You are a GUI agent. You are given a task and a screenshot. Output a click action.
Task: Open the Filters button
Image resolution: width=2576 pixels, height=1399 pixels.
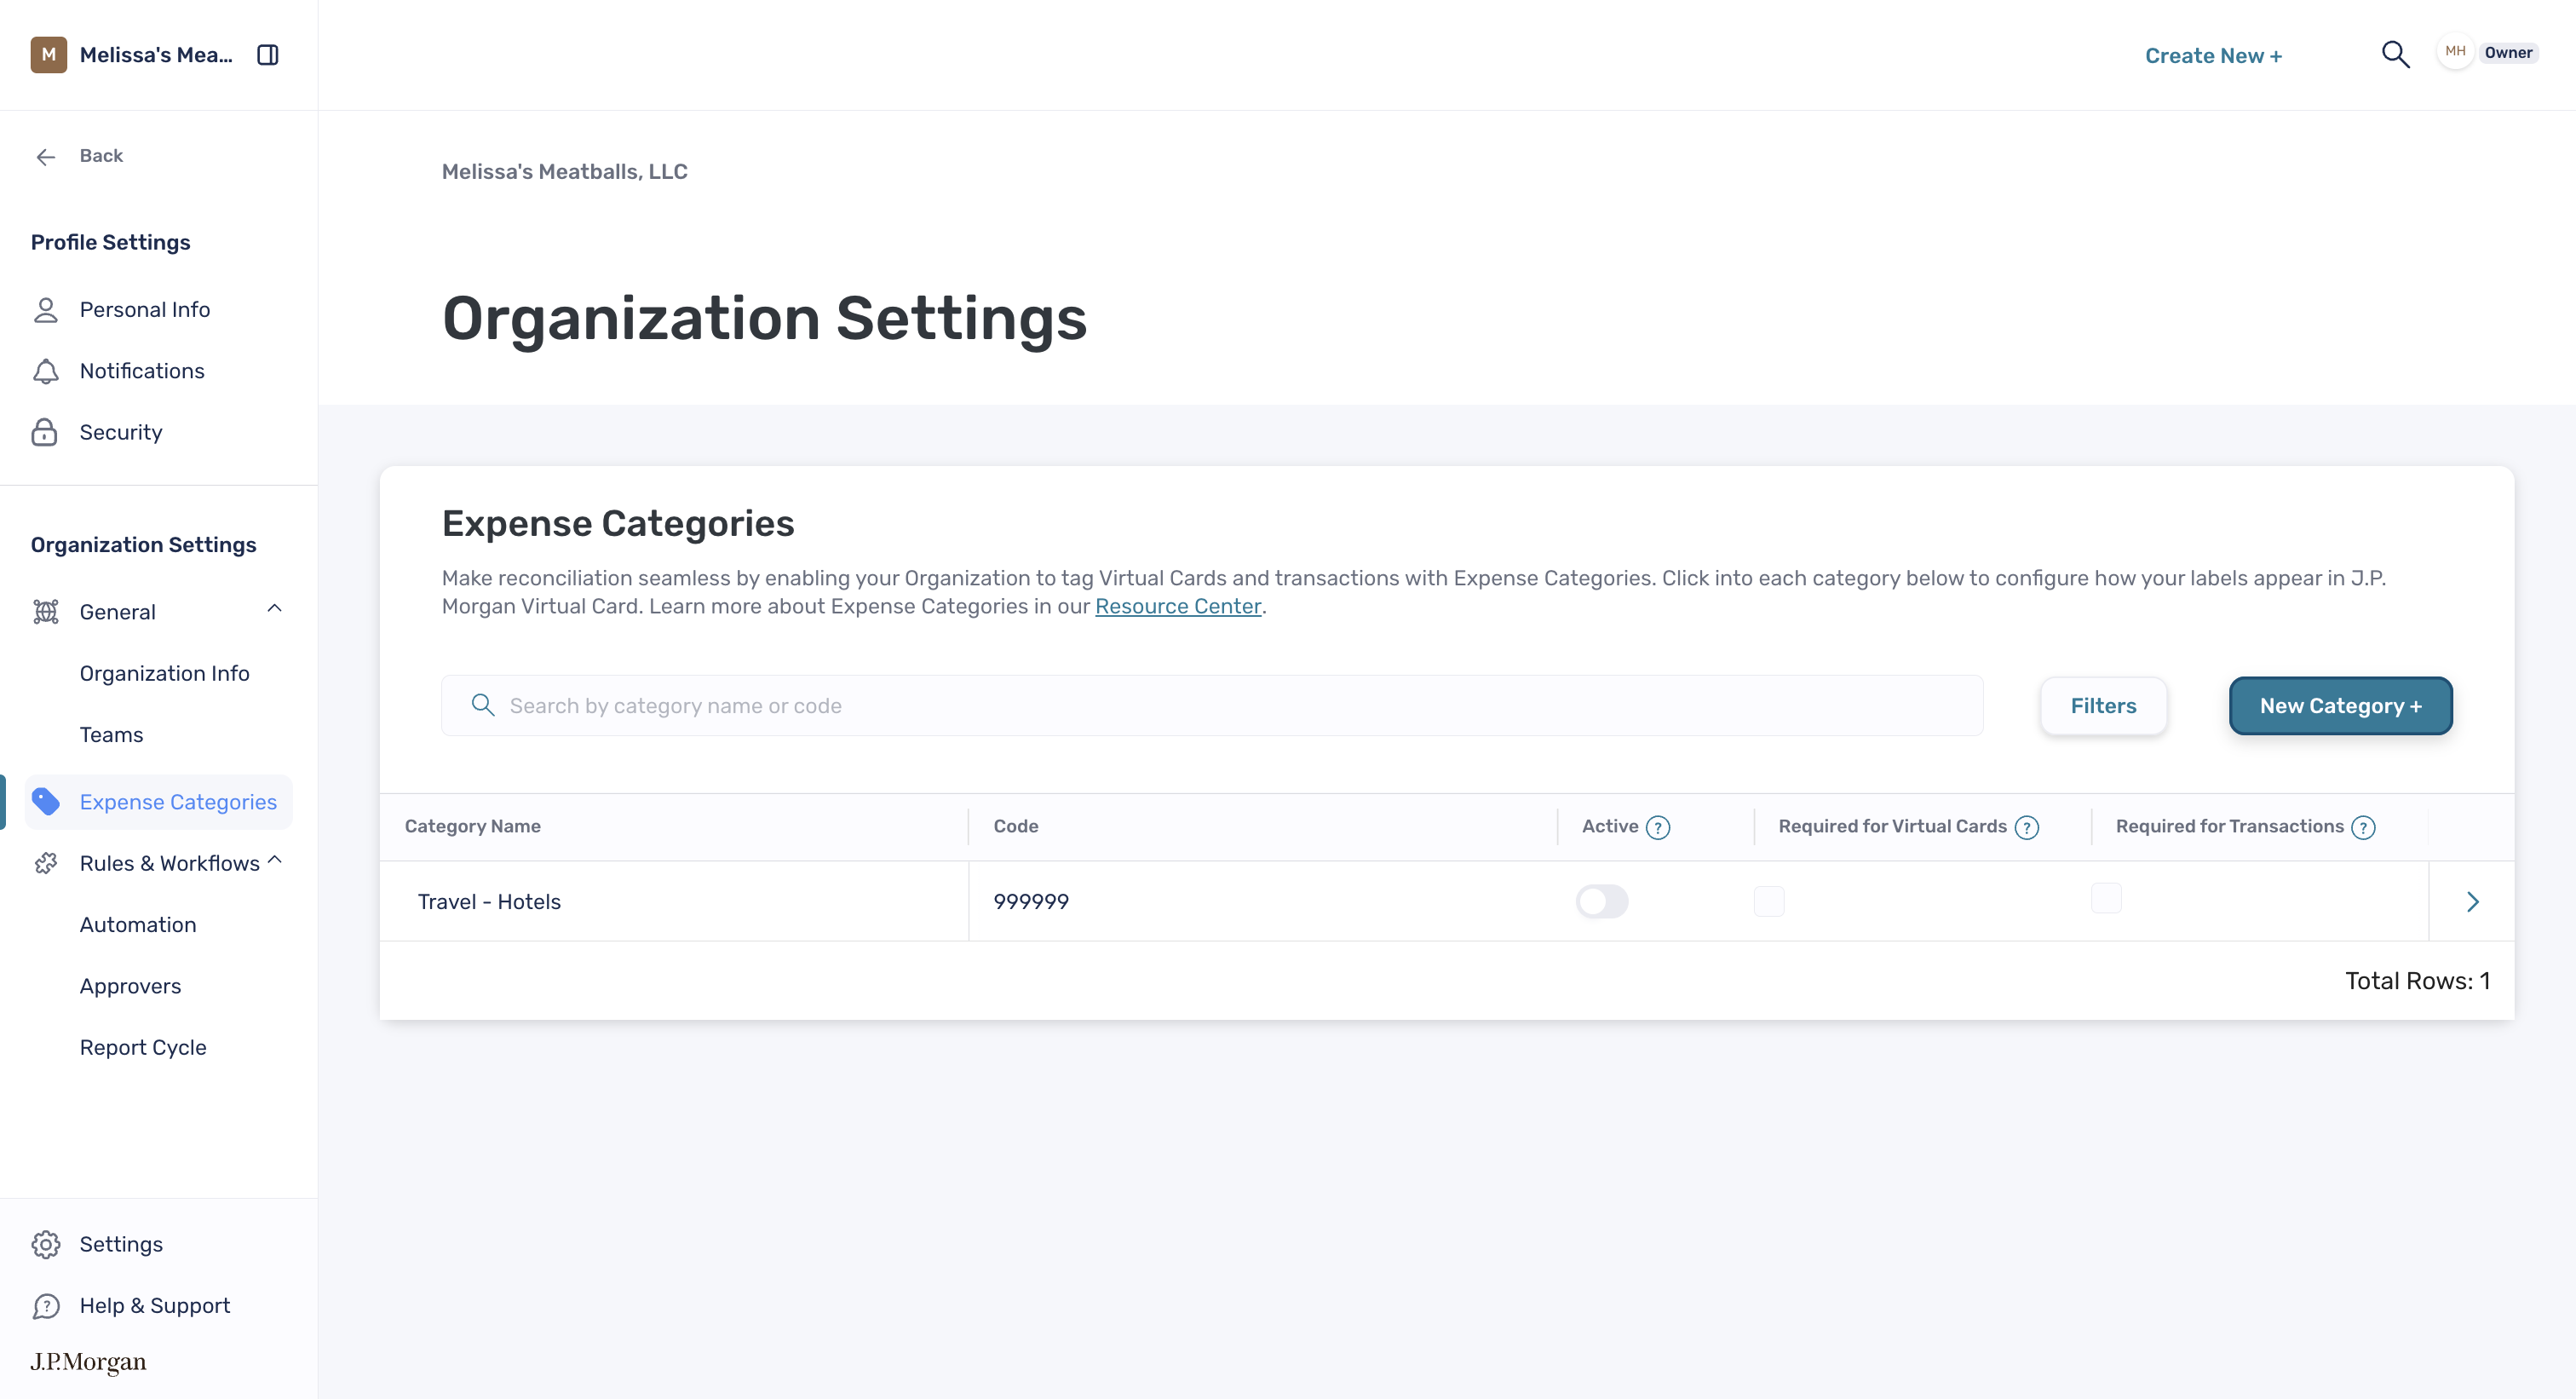[x=2103, y=706]
